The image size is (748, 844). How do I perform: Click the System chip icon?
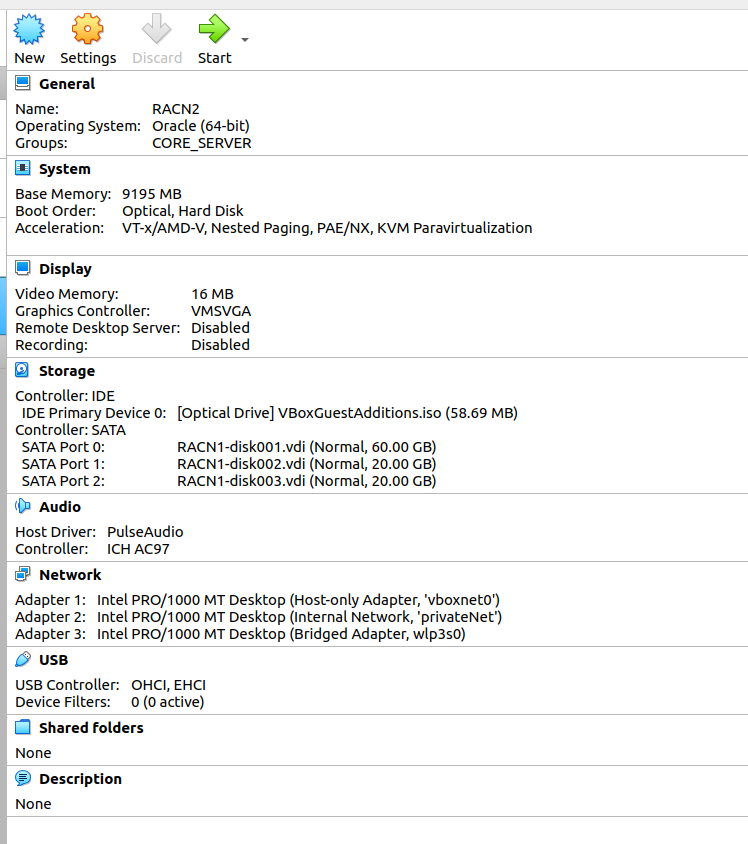tap(23, 168)
